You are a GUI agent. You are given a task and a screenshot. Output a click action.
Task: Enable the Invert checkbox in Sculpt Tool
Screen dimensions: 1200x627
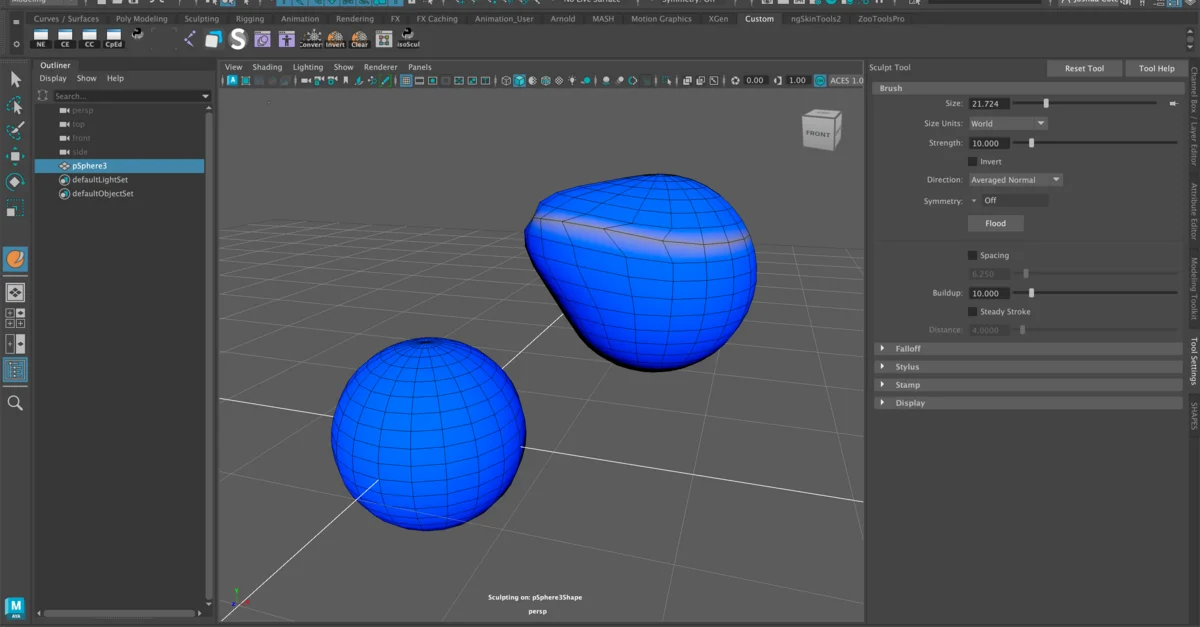click(973, 161)
